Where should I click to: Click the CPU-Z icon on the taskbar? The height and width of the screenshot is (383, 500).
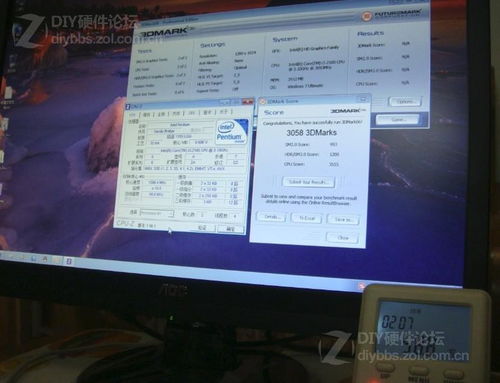69,261
